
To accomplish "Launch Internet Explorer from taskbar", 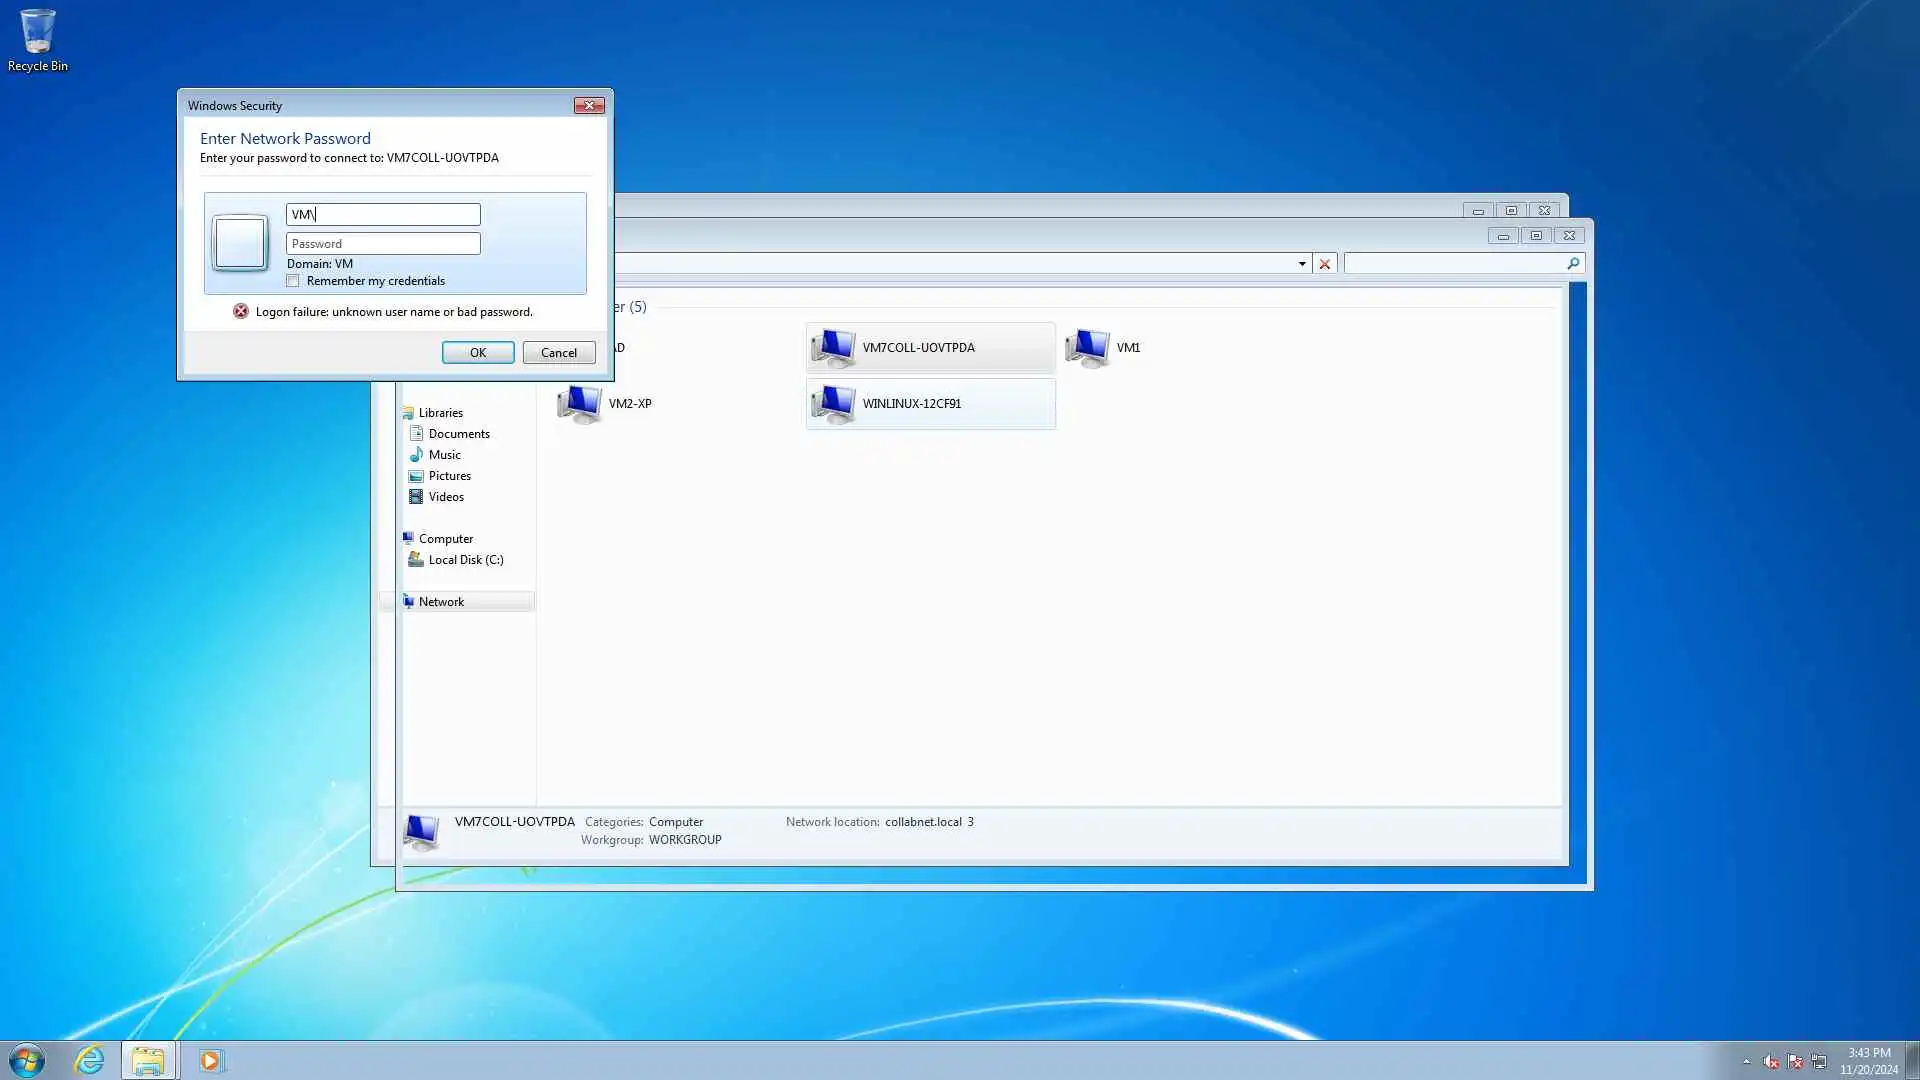I will click(x=89, y=1060).
